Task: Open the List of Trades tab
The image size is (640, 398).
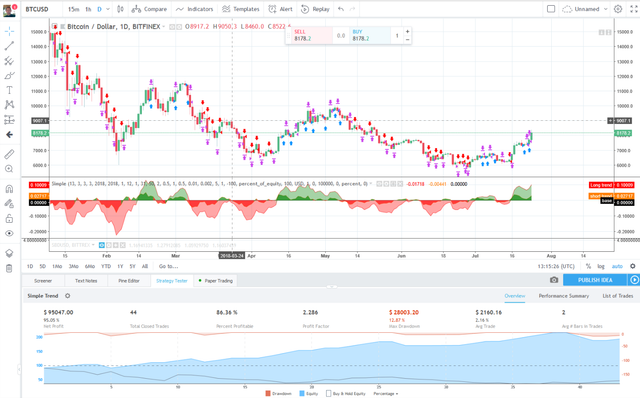Action: click(x=618, y=296)
